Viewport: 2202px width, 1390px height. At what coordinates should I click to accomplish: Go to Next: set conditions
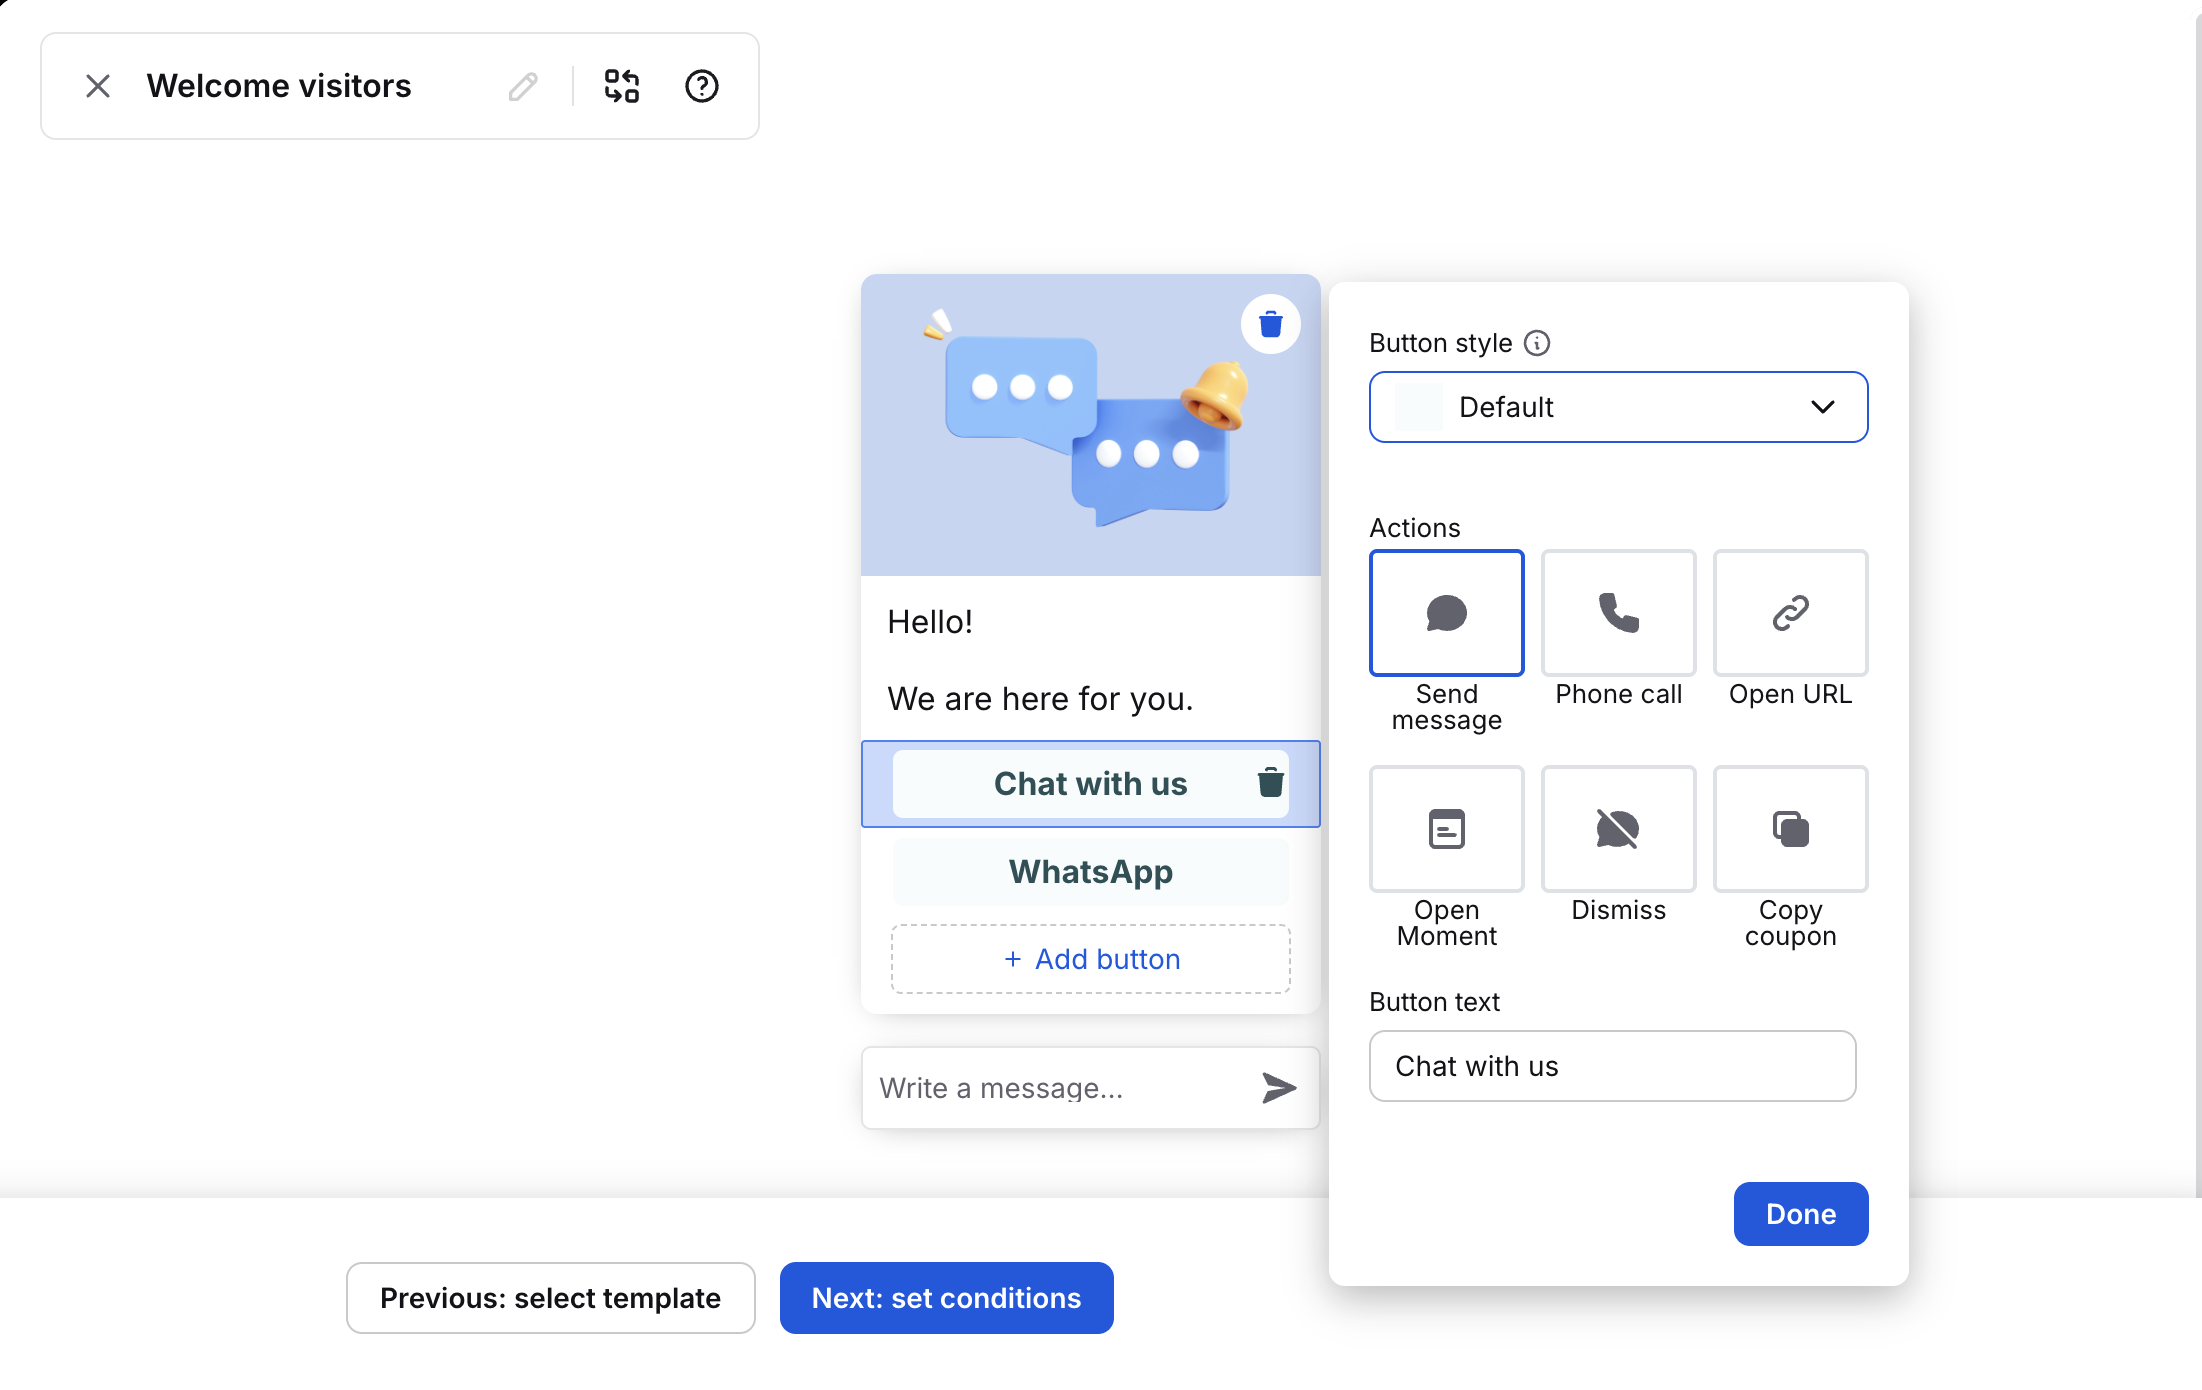click(946, 1298)
